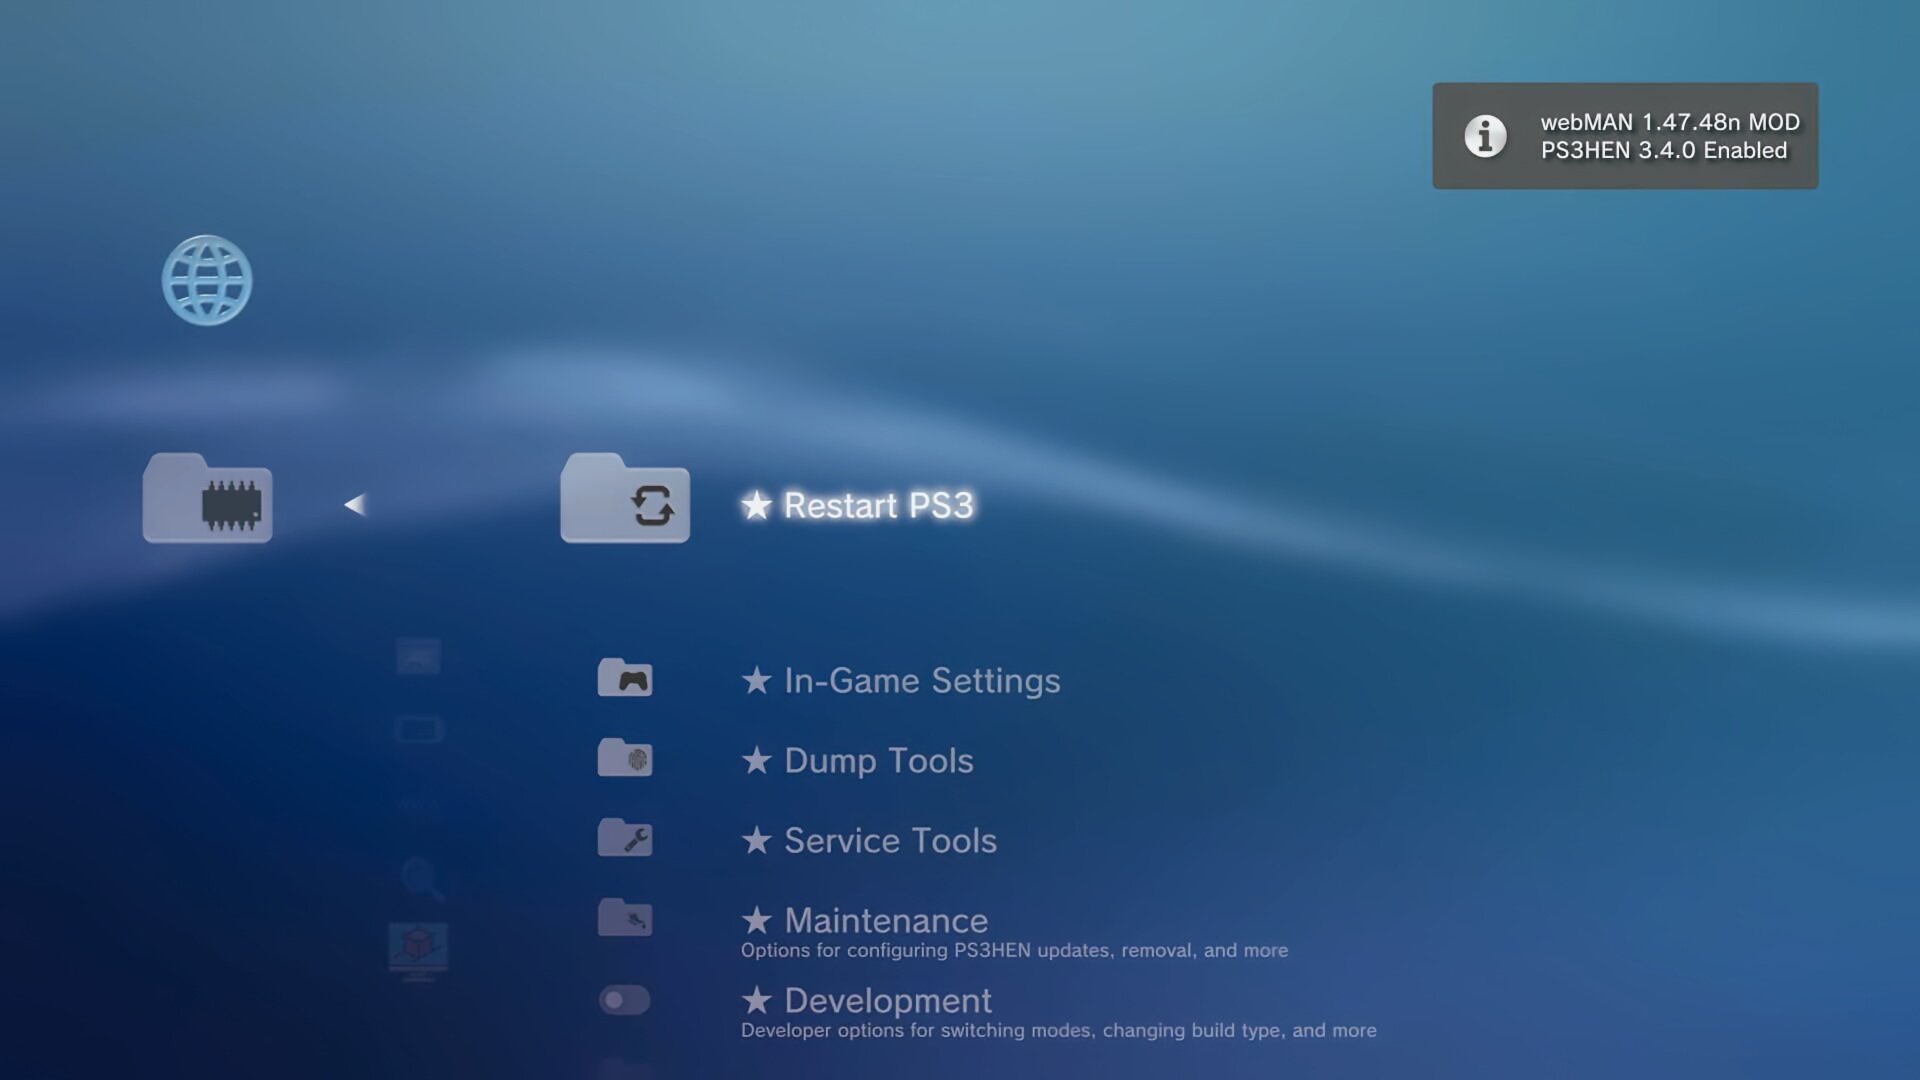Screen dimensions: 1920x1080
Task: Click the faded www item in left column
Action: tap(417, 804)
